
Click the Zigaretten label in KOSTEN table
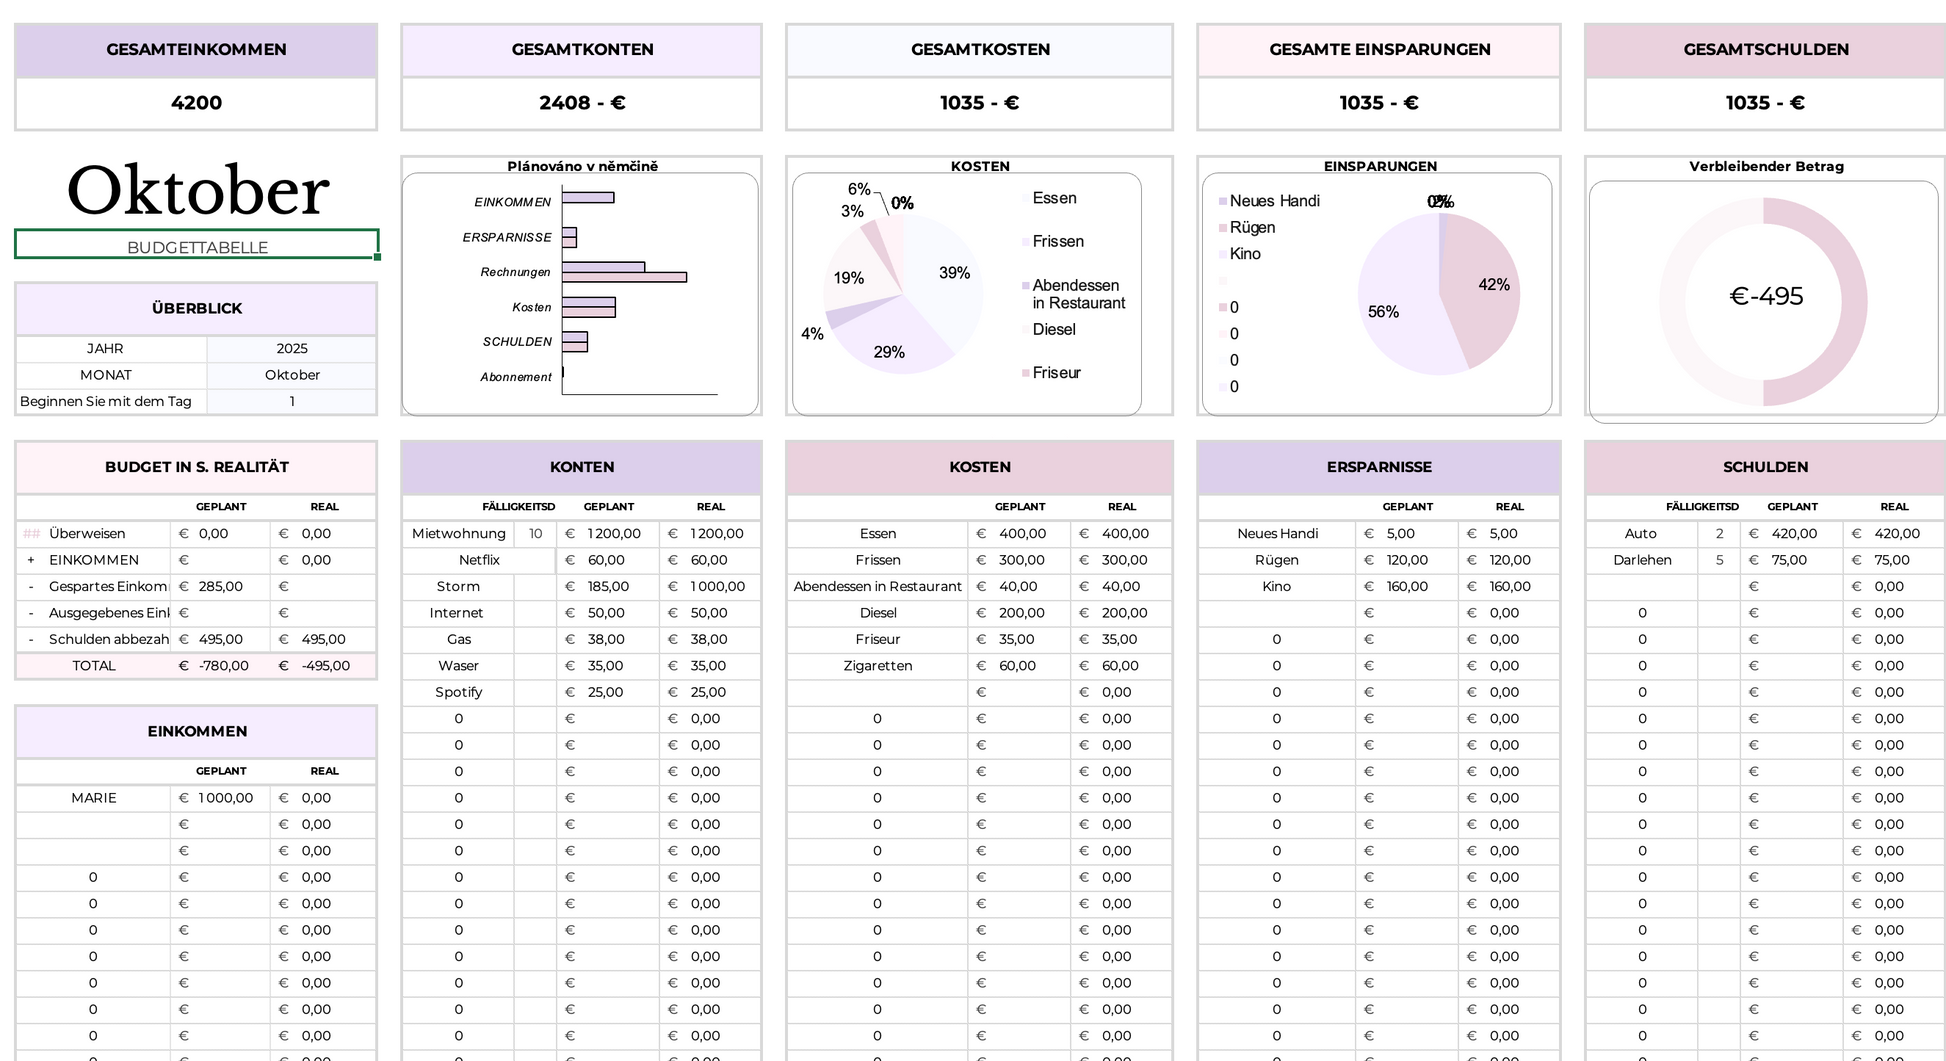pos(877,666)
